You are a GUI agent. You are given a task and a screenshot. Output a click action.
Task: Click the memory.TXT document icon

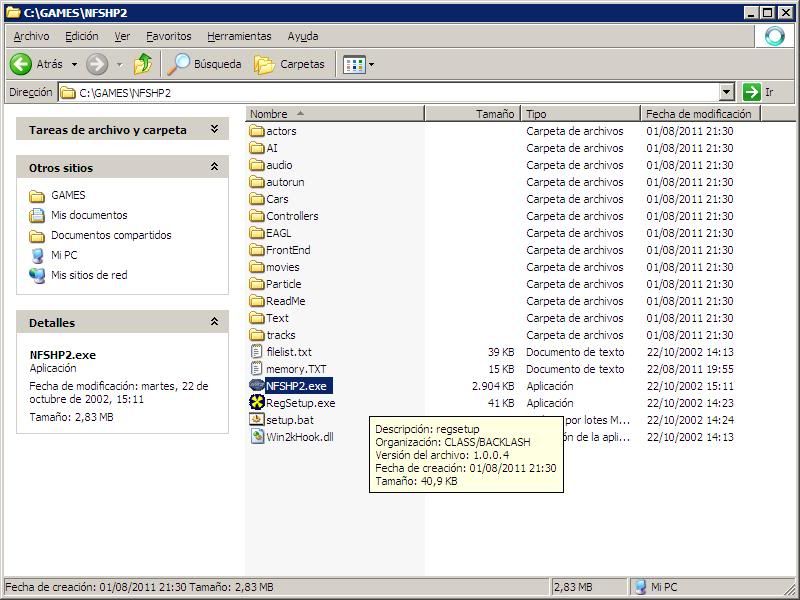pyautogui.click(x=257, y=369)
